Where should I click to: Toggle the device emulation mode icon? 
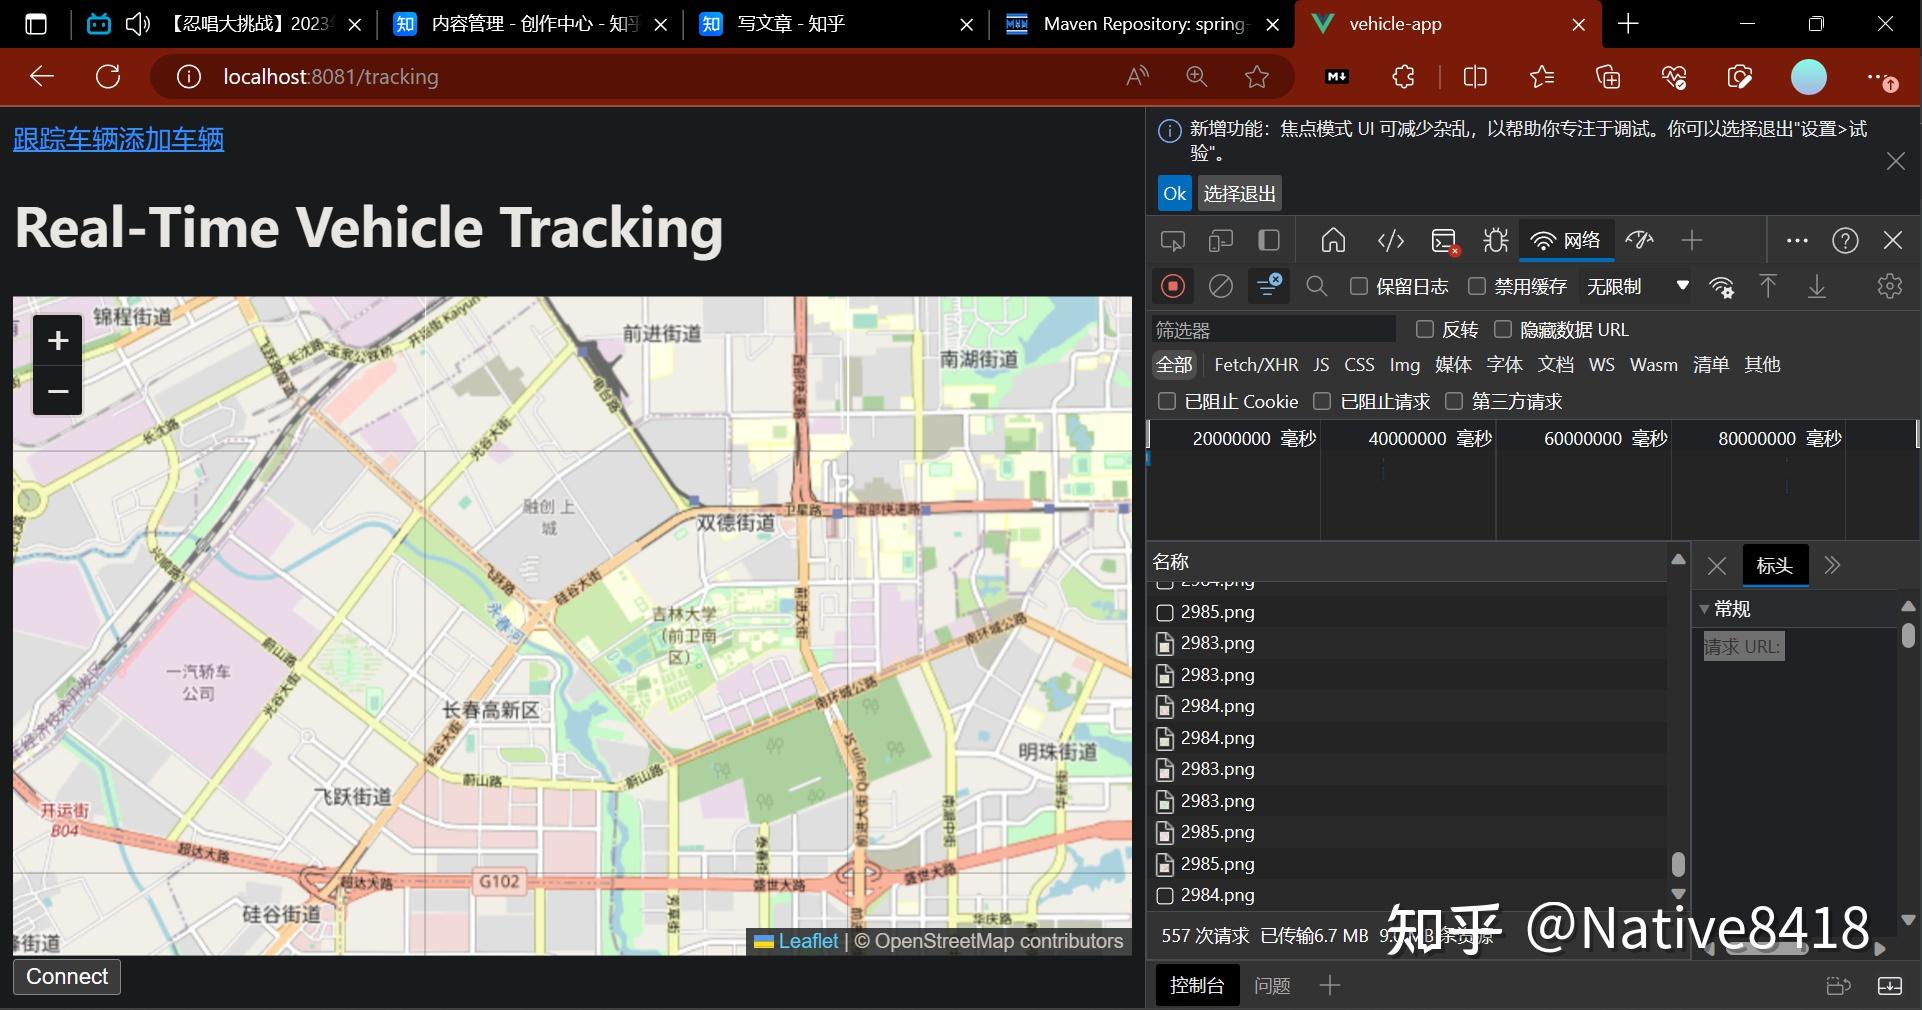tap(1219, 240)
